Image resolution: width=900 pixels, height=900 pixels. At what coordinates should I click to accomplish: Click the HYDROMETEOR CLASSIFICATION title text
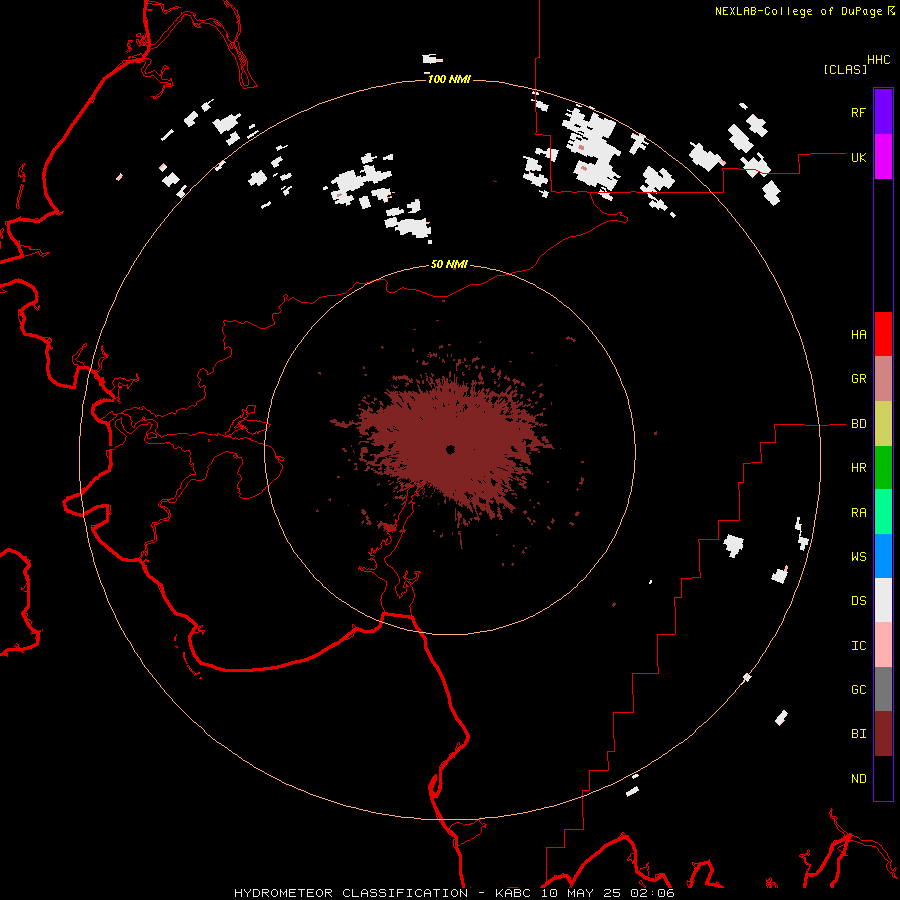click(351, 893)
